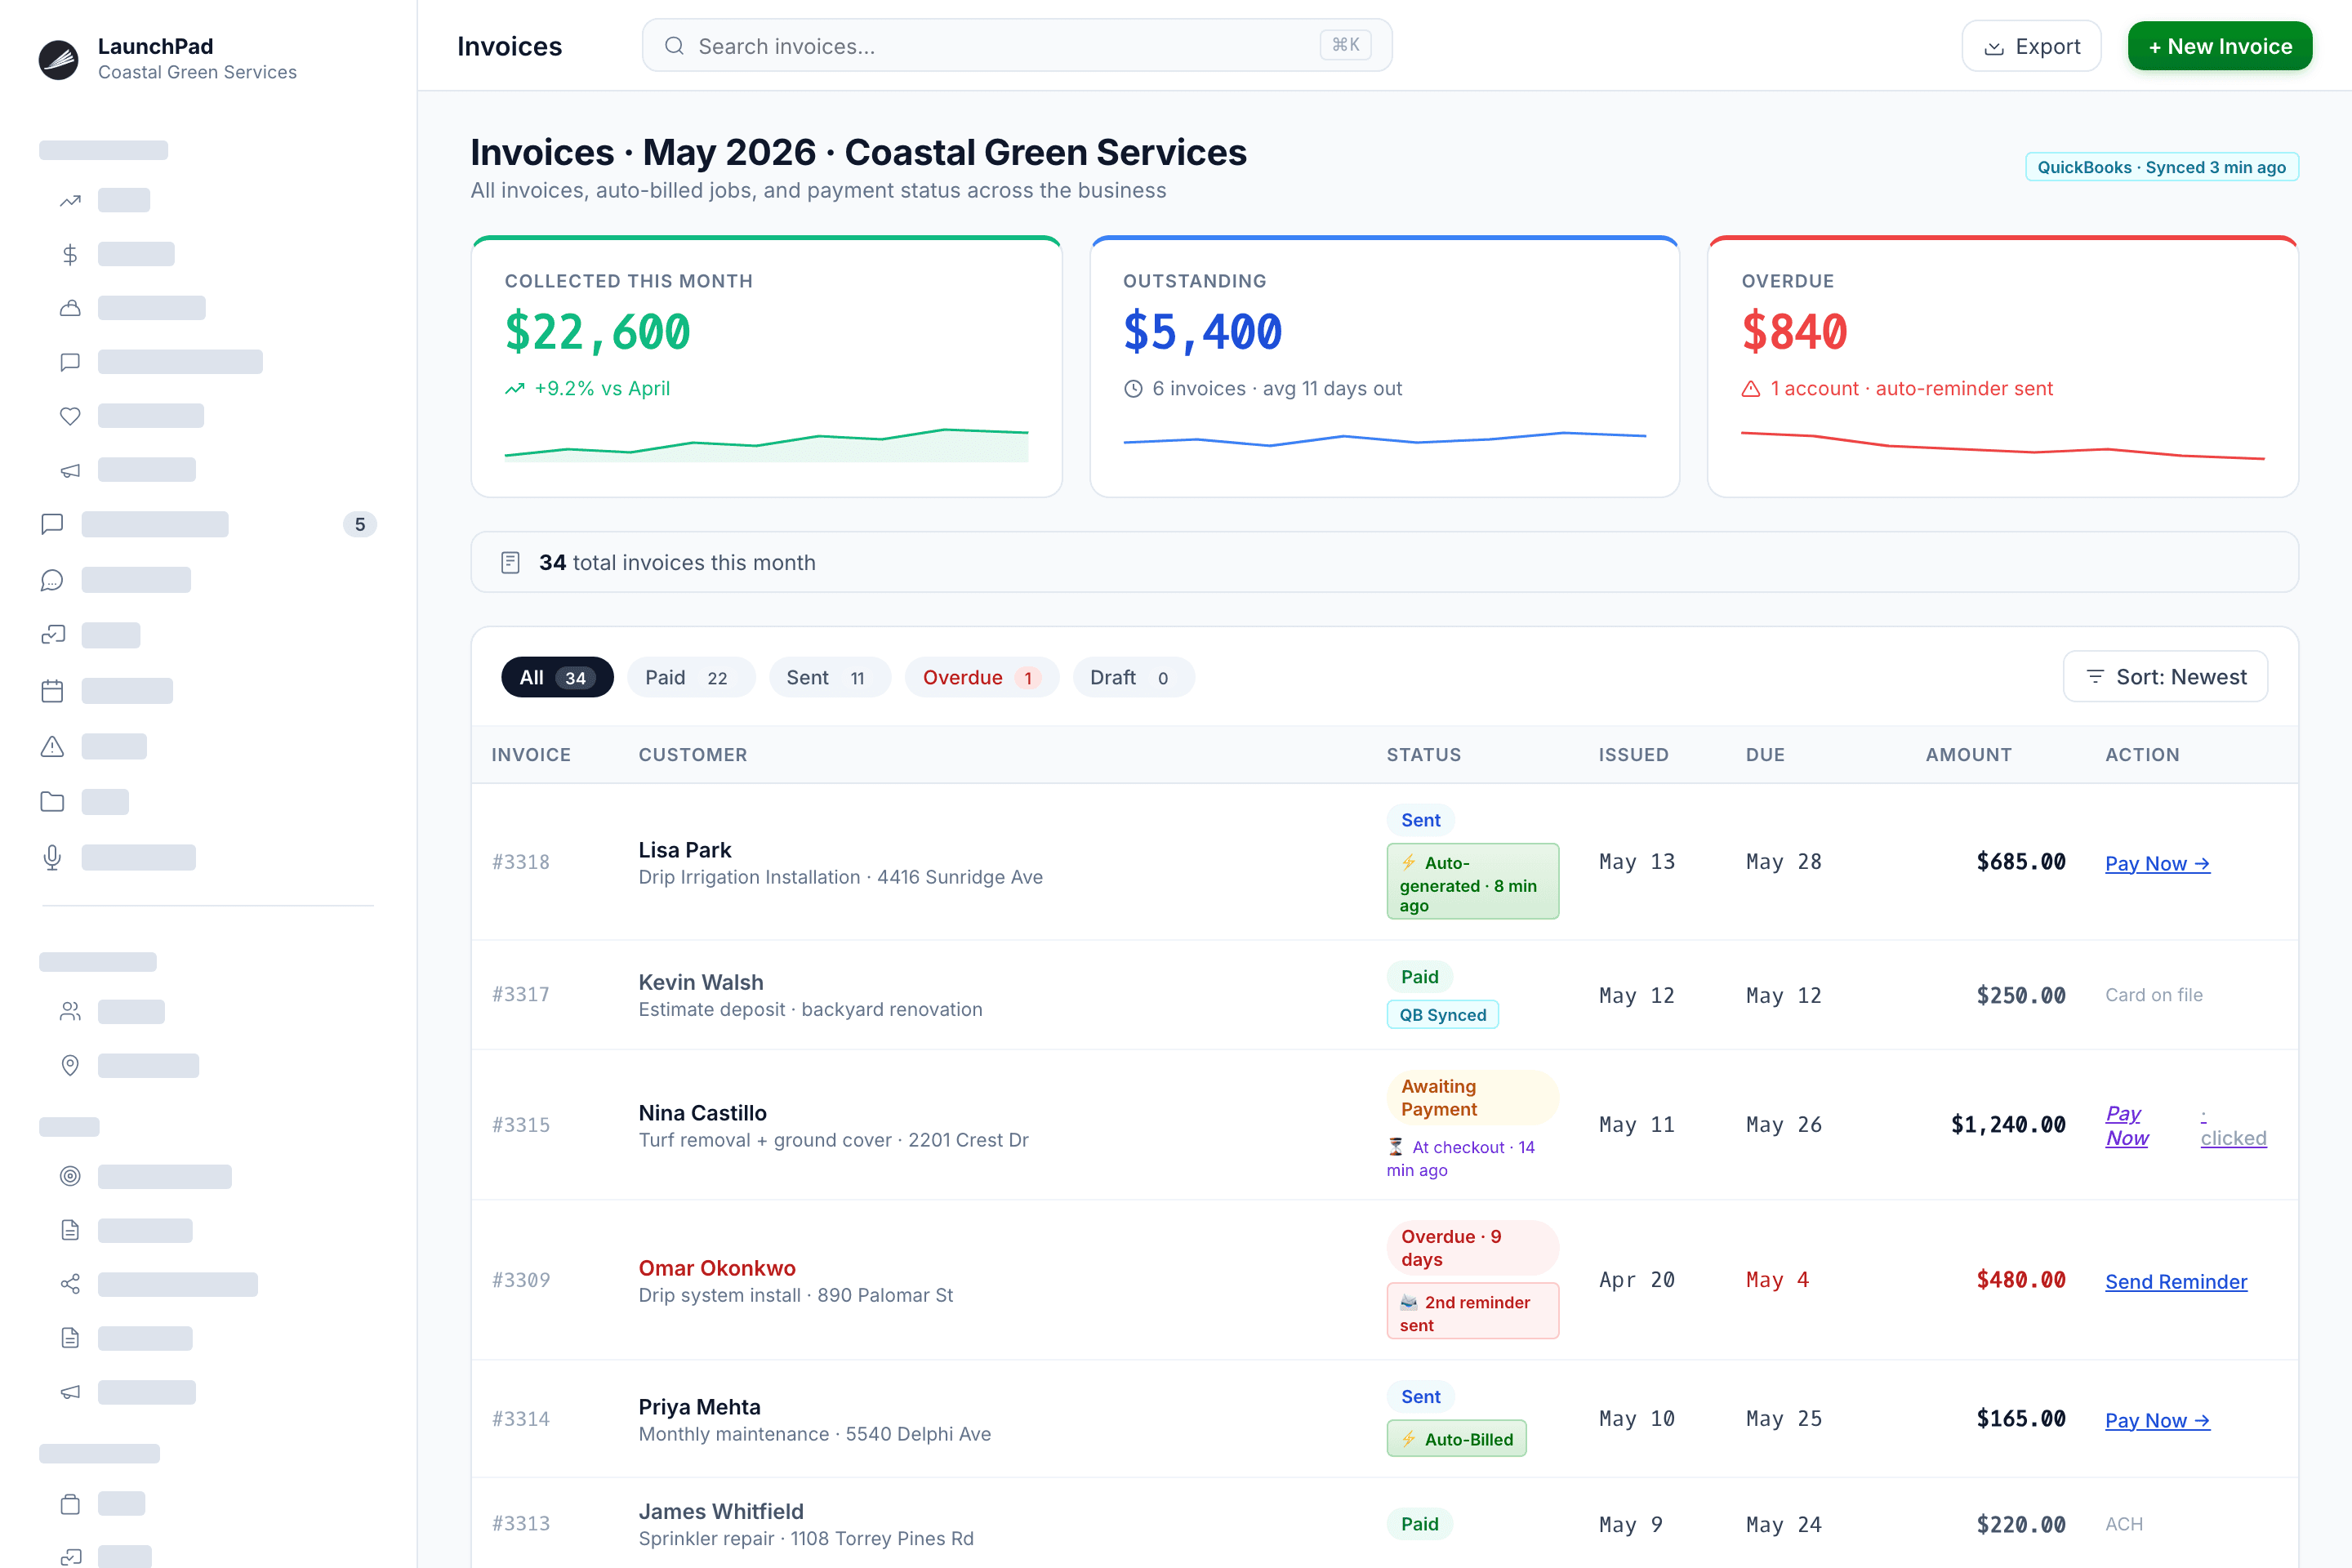Click the Auto-Billed tag on Priya Mehta
The image size is (2352, 1568).
coord(1456,1439)
